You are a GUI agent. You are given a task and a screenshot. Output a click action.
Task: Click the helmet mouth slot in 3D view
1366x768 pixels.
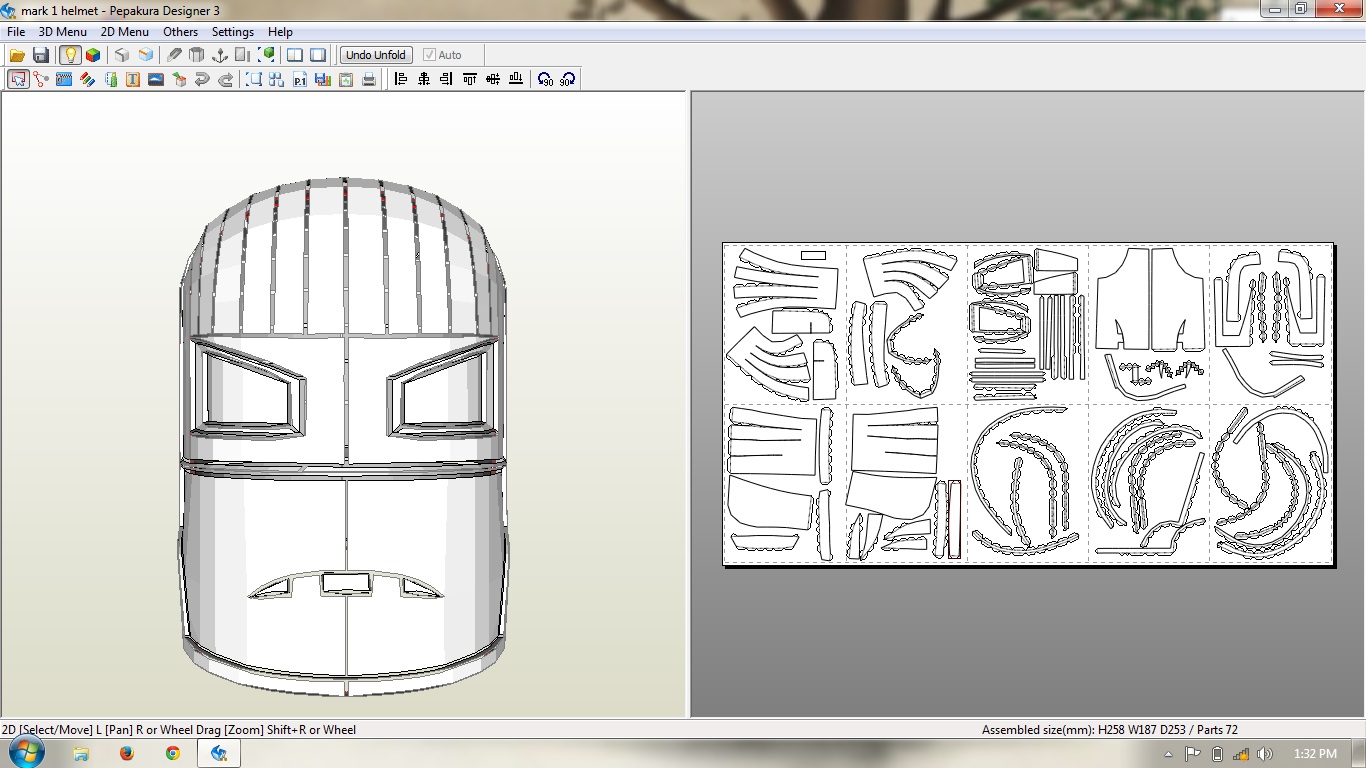click(x=345, y=582)
